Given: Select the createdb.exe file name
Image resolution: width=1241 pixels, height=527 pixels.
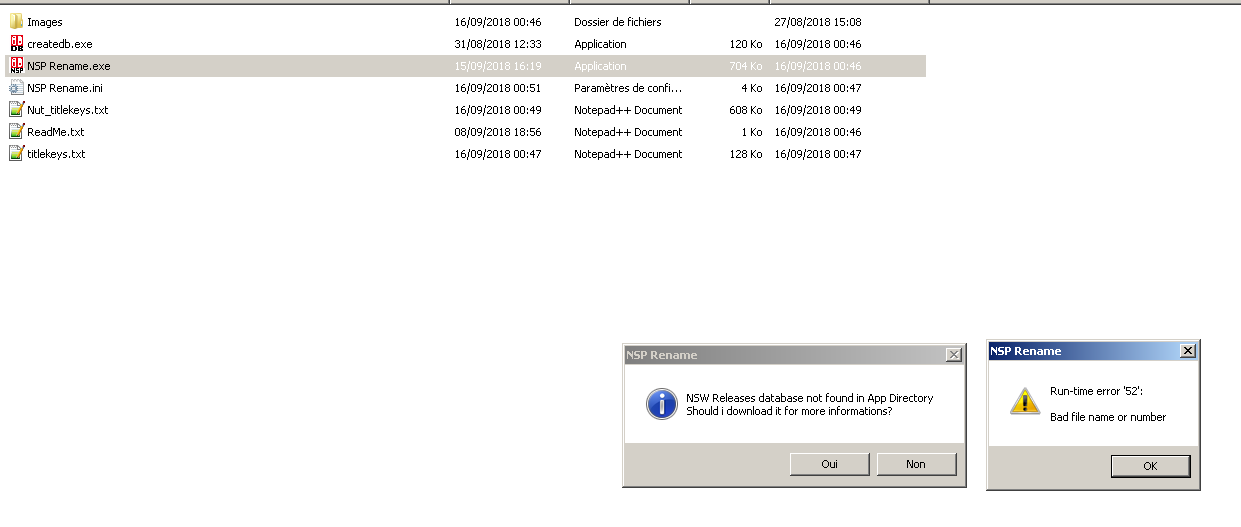Looking at the screenshot, I should [60, 44].
